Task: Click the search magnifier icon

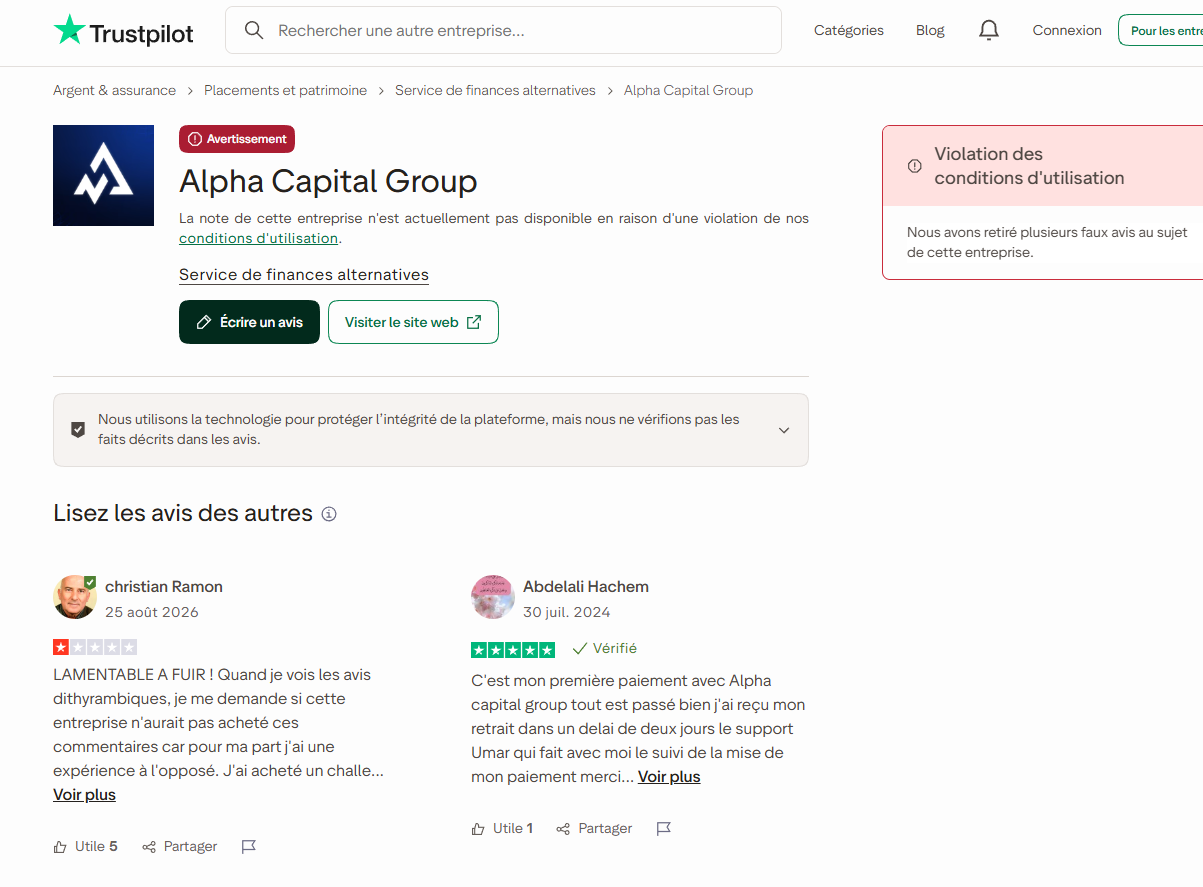Action: click(x=254, y=30)
